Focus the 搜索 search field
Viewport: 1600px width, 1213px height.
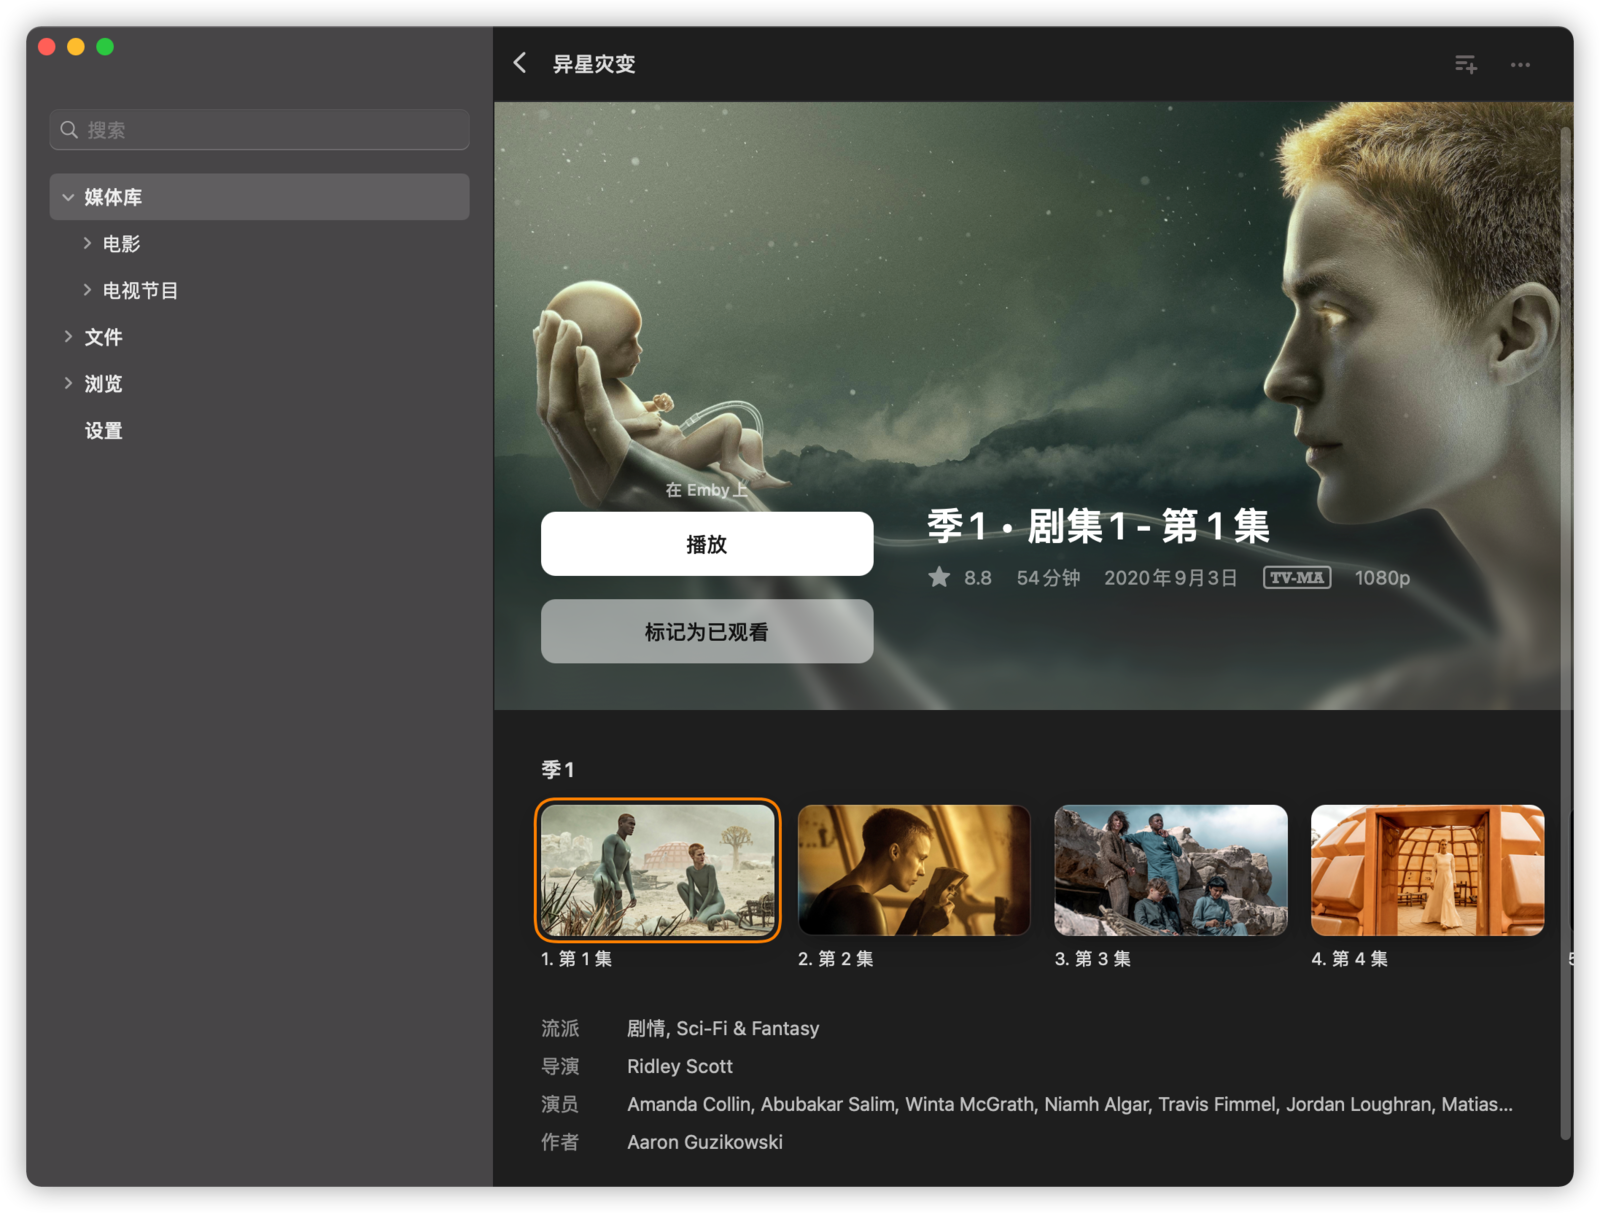260,130
